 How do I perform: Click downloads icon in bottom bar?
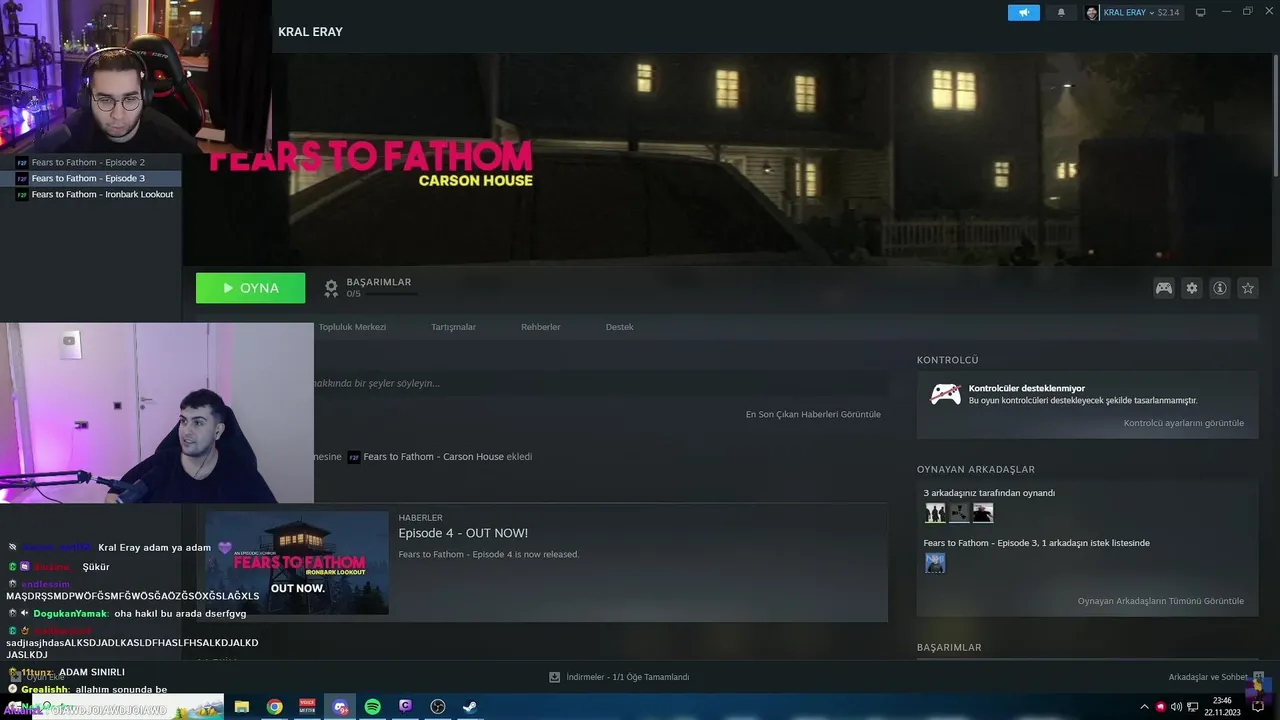[x=554, y=677]
